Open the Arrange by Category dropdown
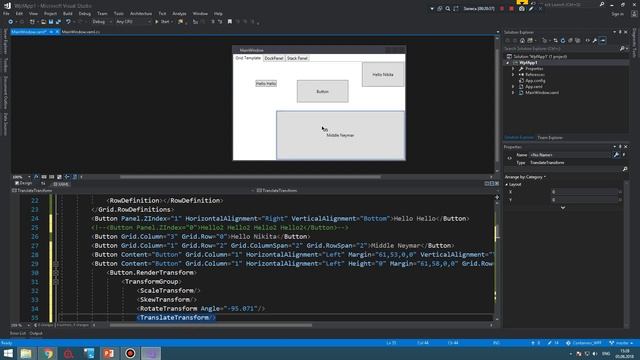 pos(525,177)
